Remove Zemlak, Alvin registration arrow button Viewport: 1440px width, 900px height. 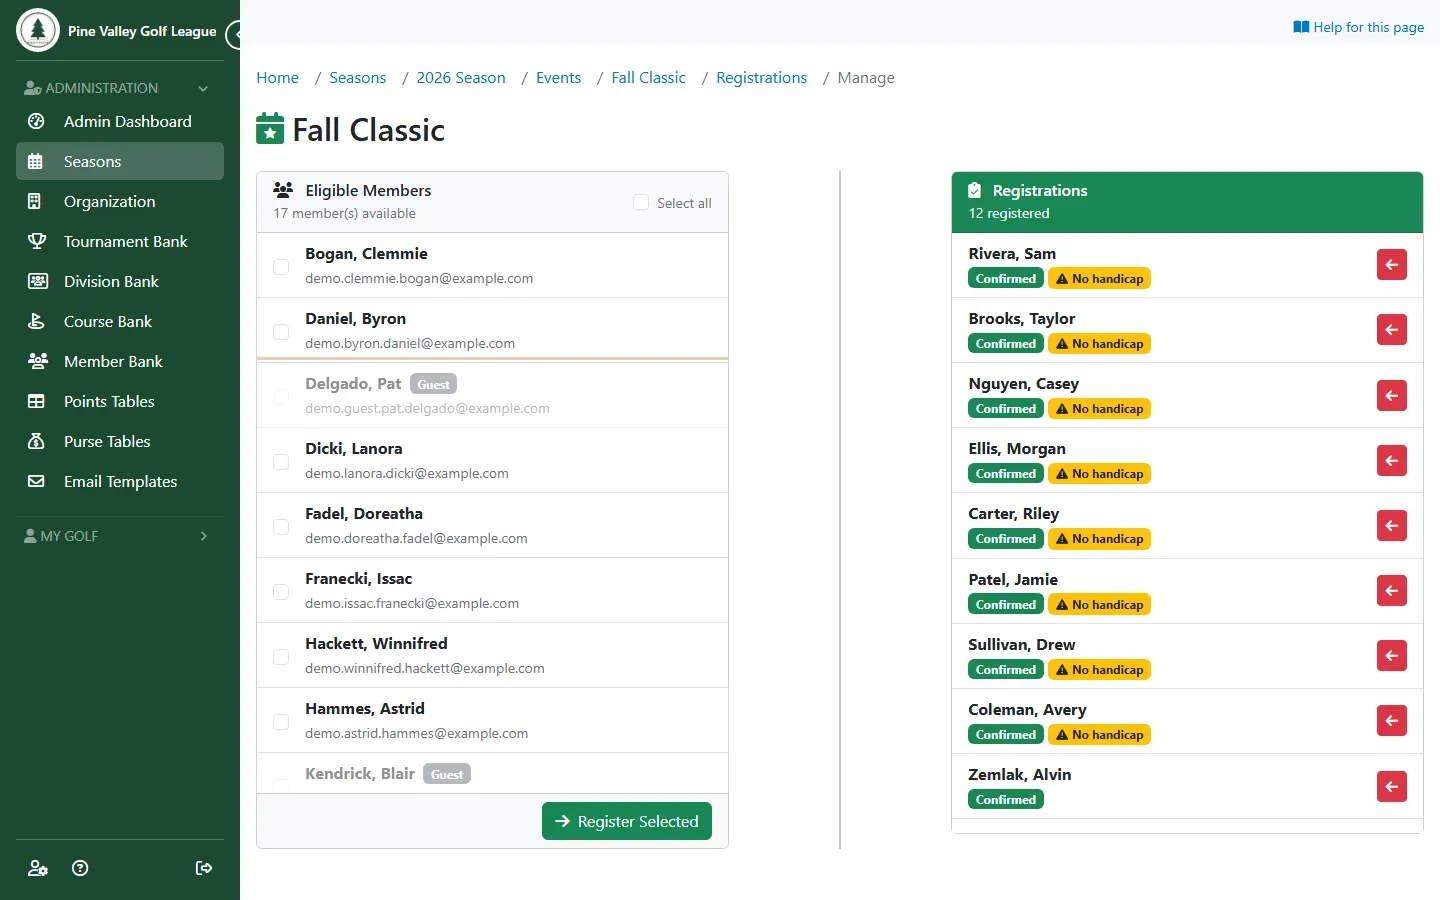[1392, 786]
